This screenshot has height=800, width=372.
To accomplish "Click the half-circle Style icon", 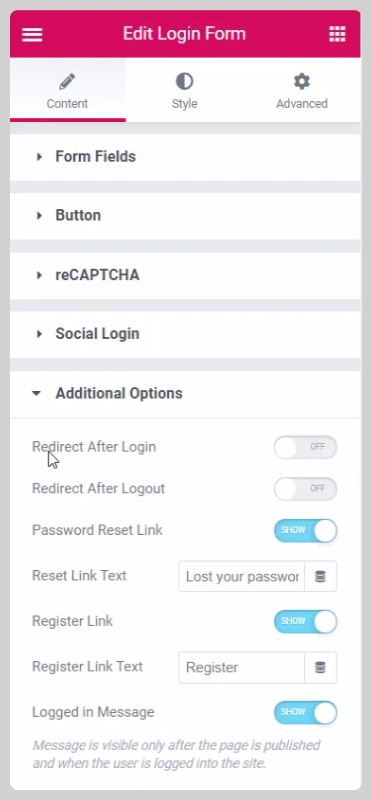I will (x=184, y=81).
